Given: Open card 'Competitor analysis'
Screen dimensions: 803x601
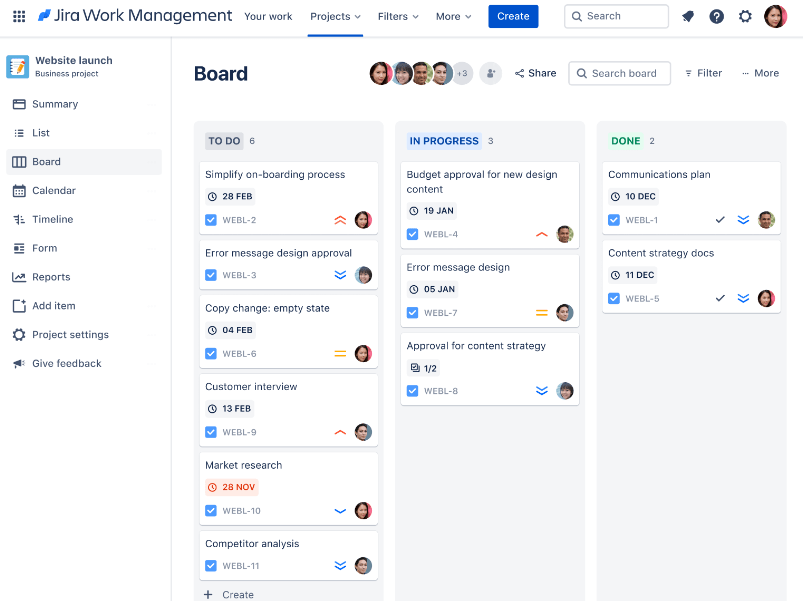Looking at the screenshot, I should click(288, 555).
